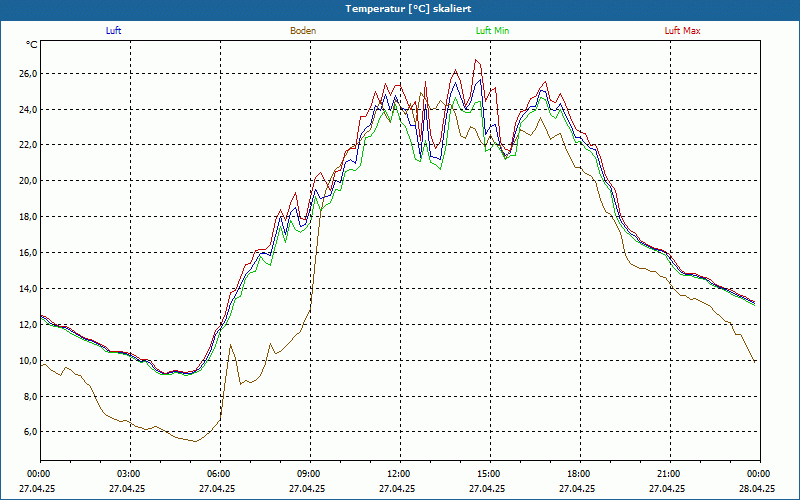
Task: Select the 16,0 y-axis value
Action: 27,253
